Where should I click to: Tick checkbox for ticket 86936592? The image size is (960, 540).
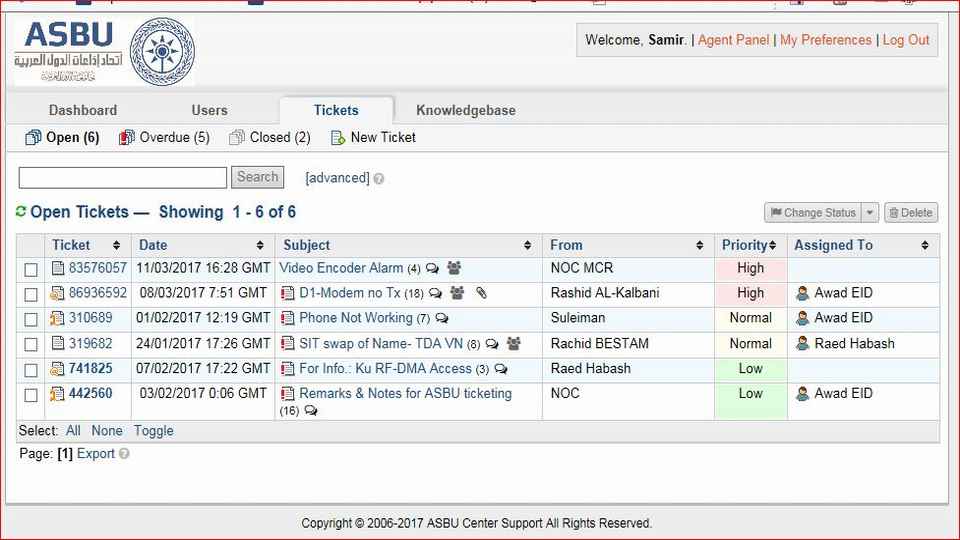(31, 294)
